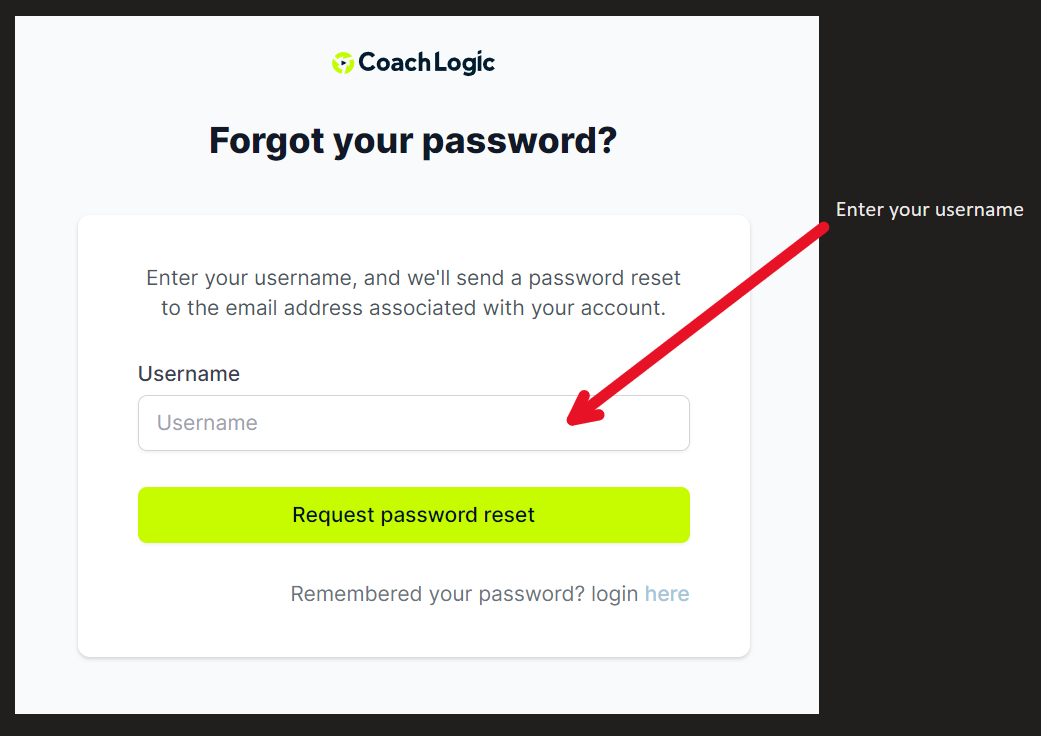This screenshot has height=736, width=1041.
Task: Select the "Enter your username" annotation text
Action: tap(929, 210)
